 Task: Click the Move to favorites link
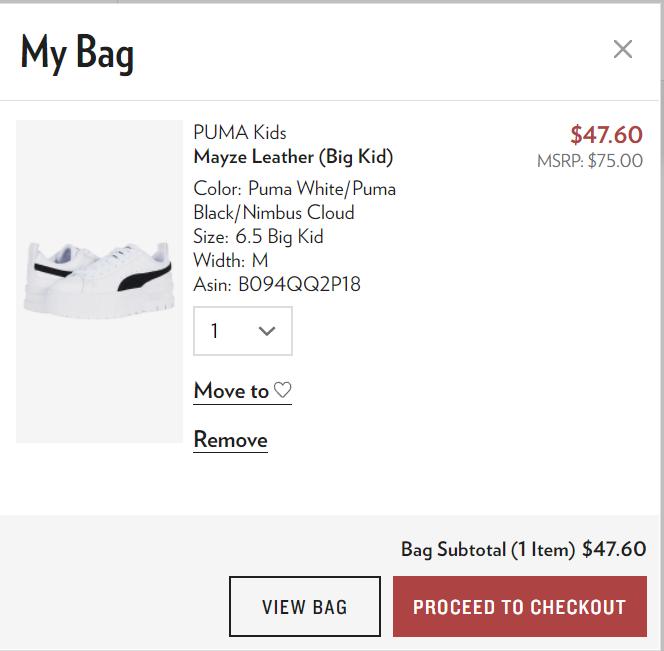tap(232, 390)
